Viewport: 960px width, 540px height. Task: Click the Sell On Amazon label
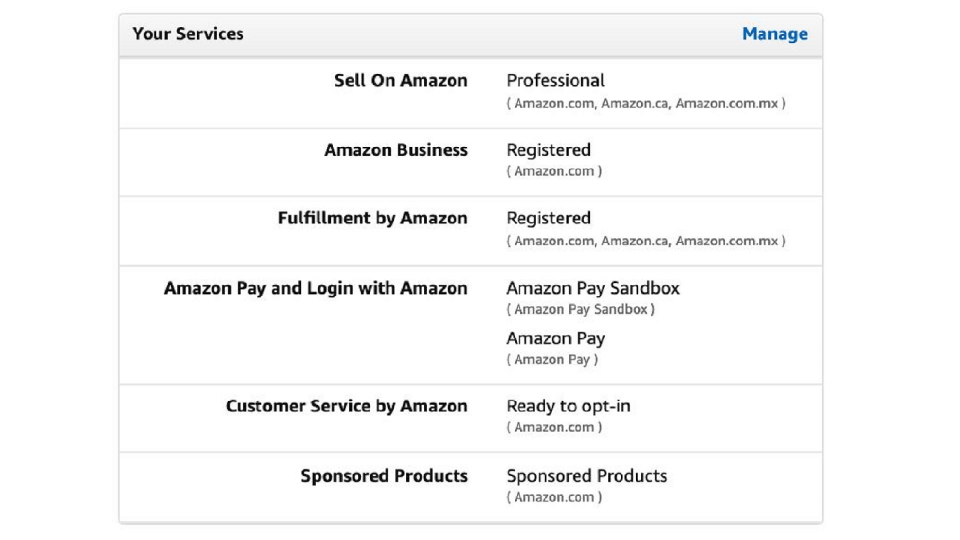pos(400,81)
